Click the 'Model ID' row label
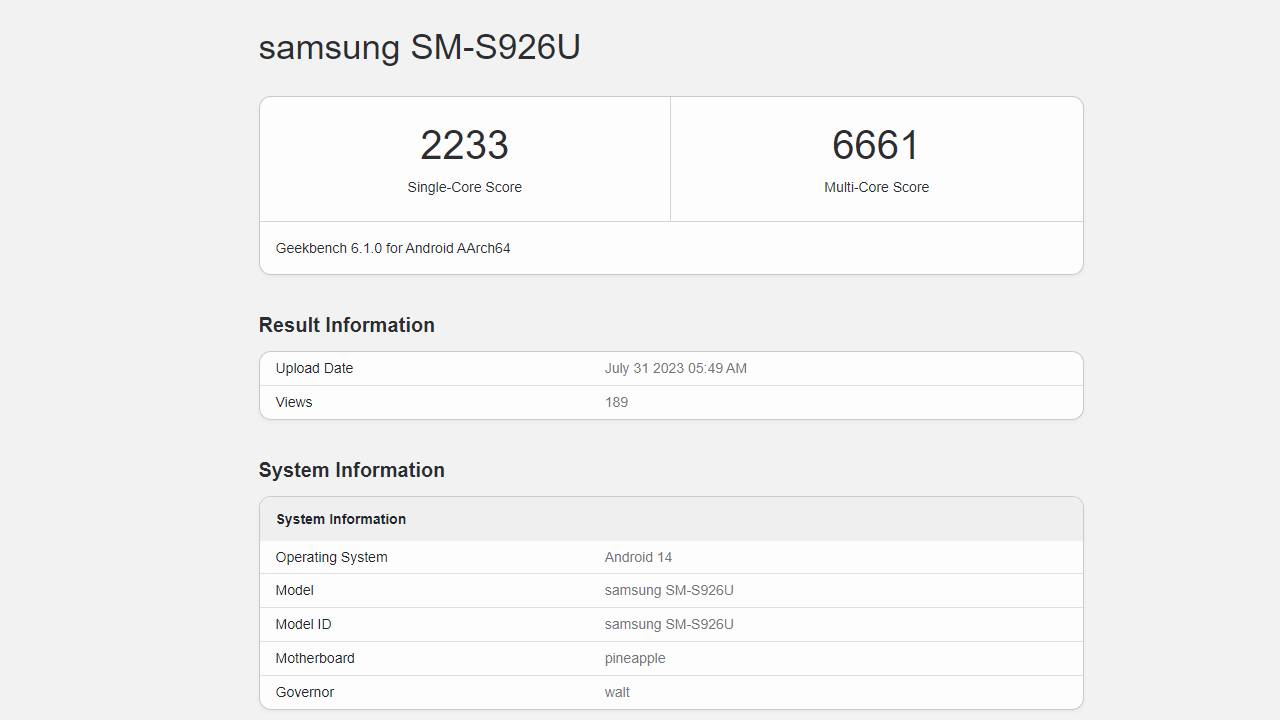This screenshot has width=1280, height=720. pos(303,624)
